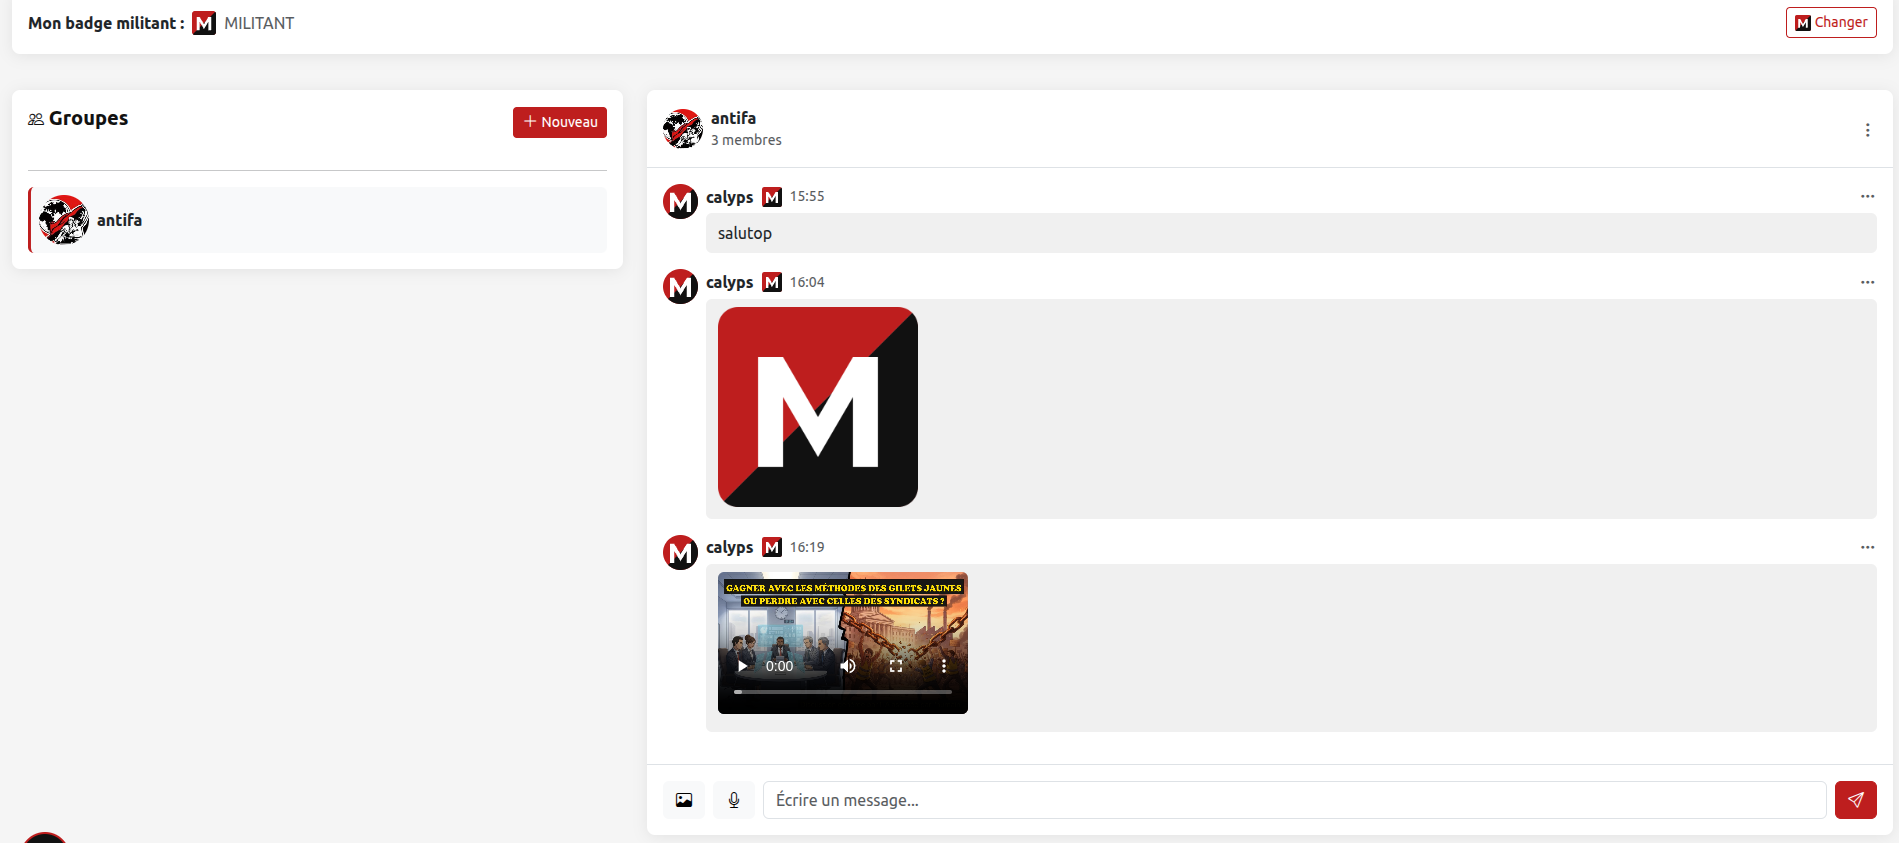Mute the video using the volume icon

coord(848,666)
